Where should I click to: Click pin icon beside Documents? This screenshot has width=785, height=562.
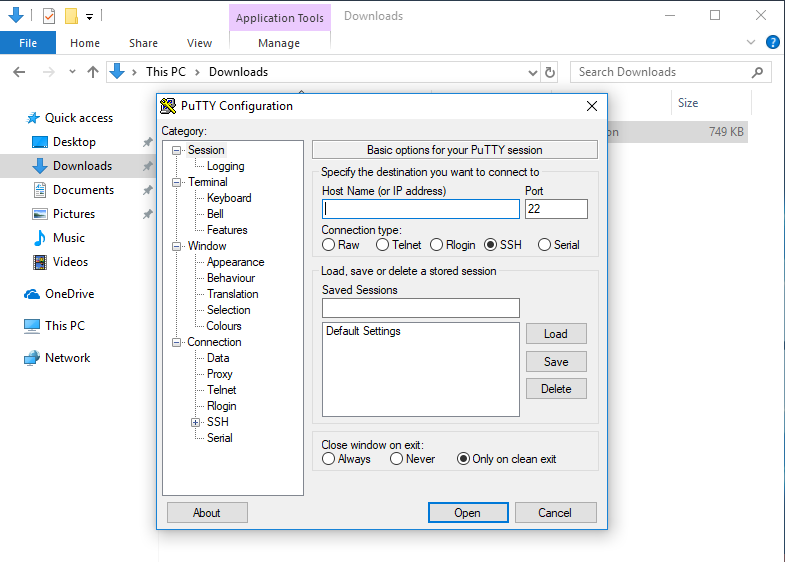pos(147,190)
